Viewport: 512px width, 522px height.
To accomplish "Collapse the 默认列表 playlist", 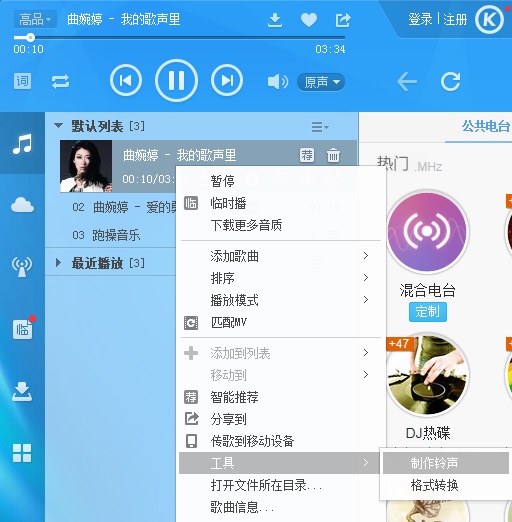I will [58, 126].
